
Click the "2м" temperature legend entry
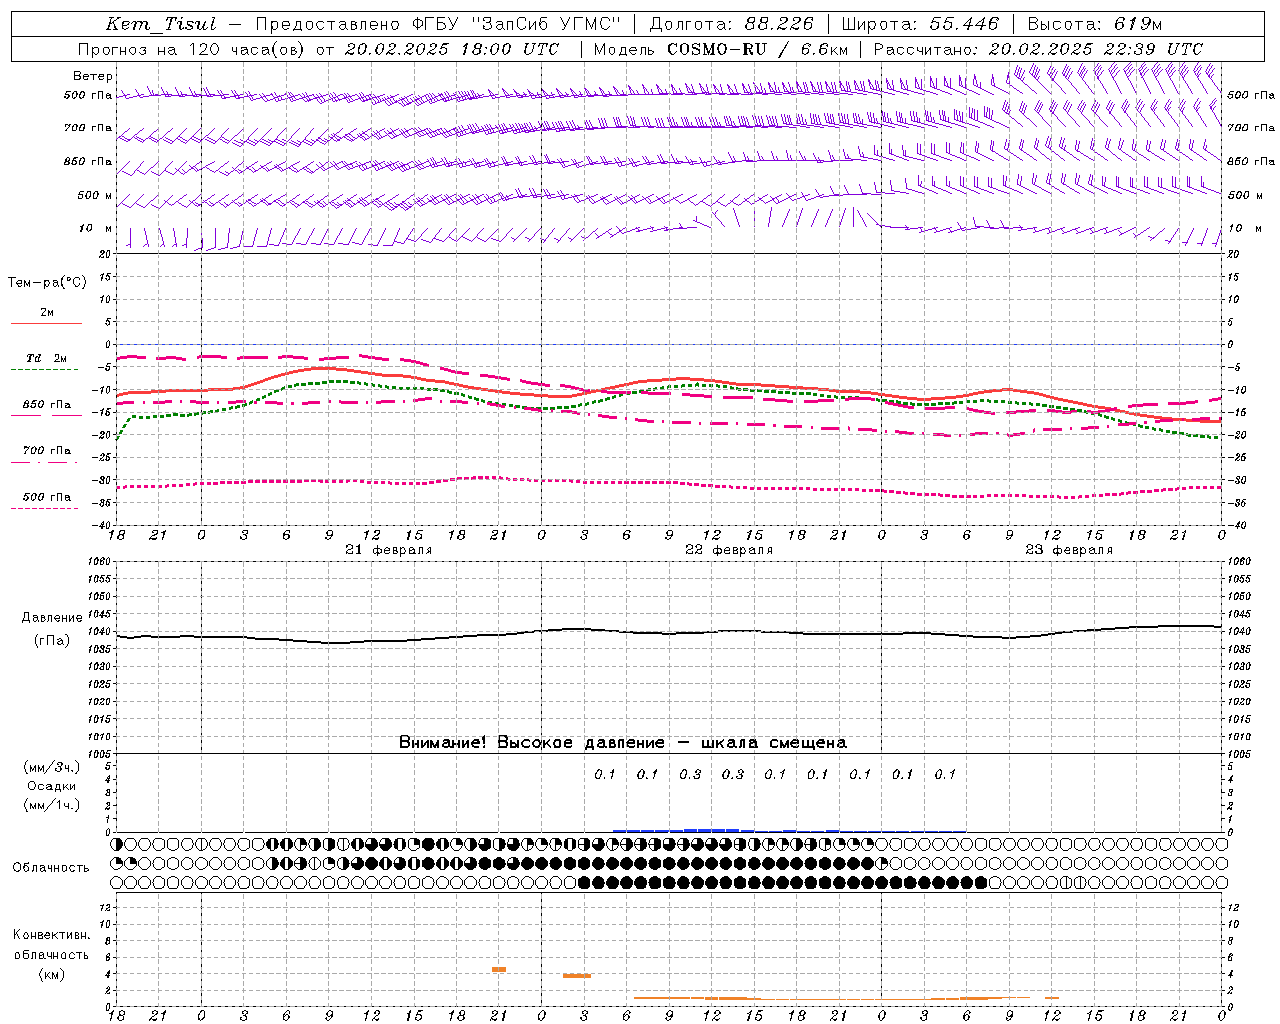47,312
